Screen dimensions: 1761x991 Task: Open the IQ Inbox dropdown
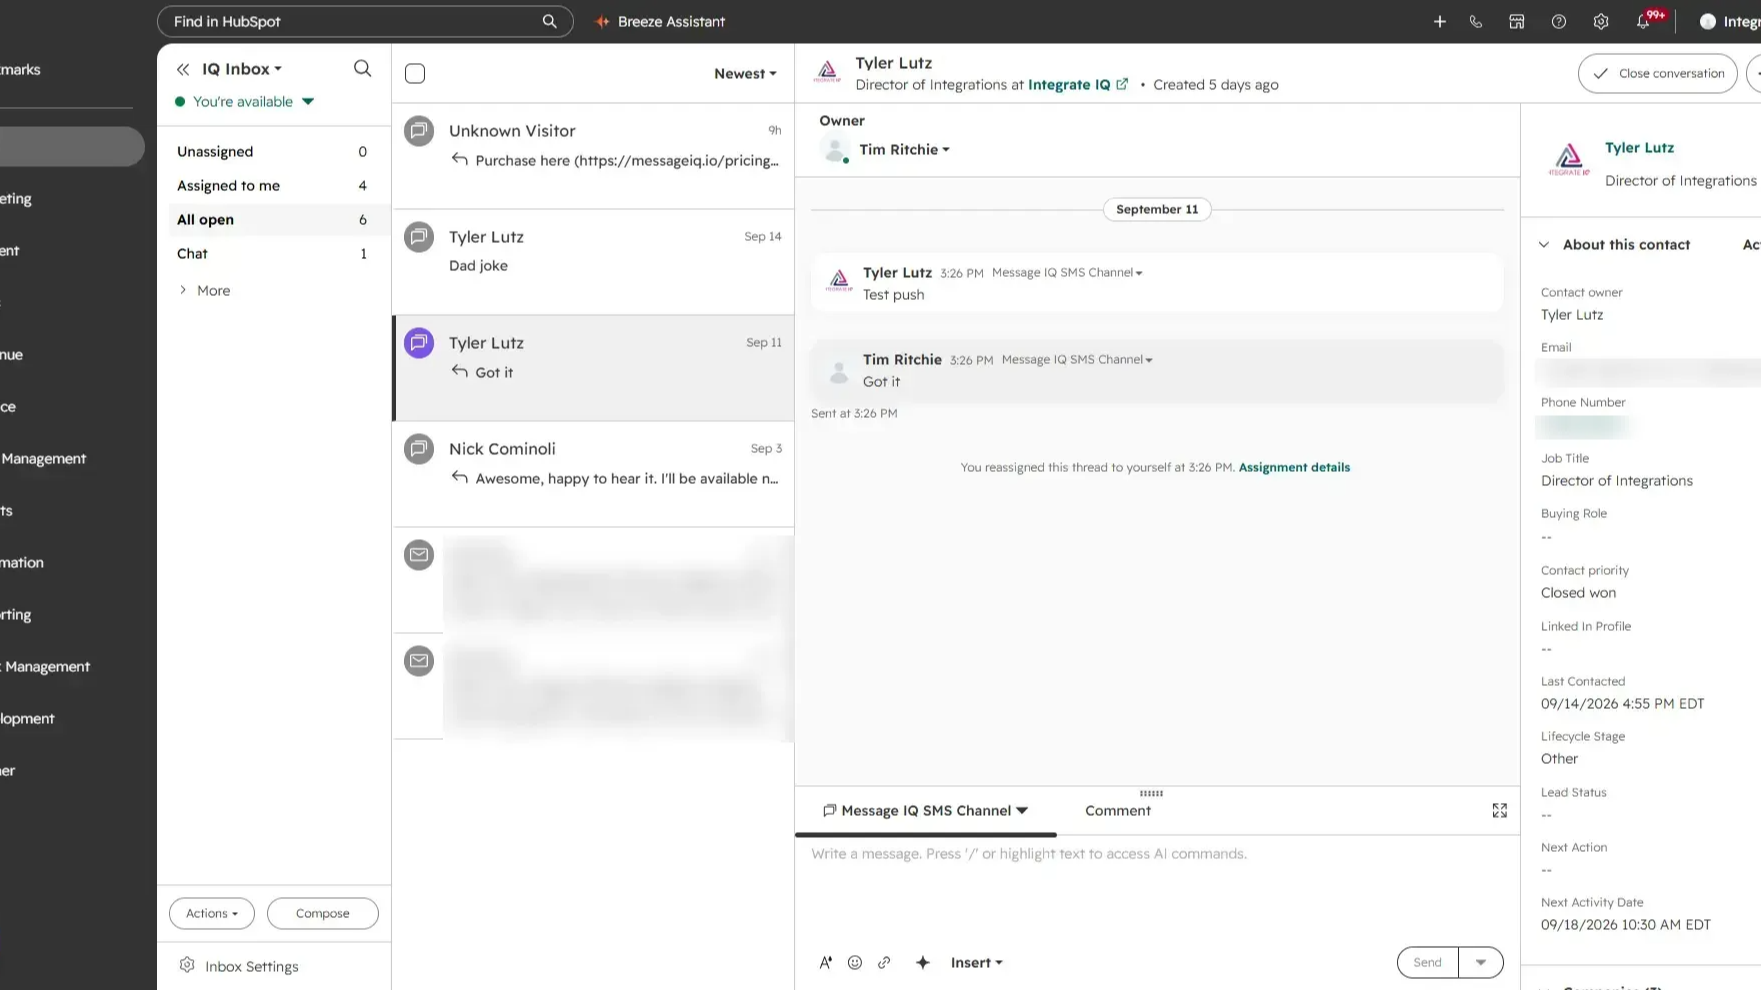click(242, 69)
